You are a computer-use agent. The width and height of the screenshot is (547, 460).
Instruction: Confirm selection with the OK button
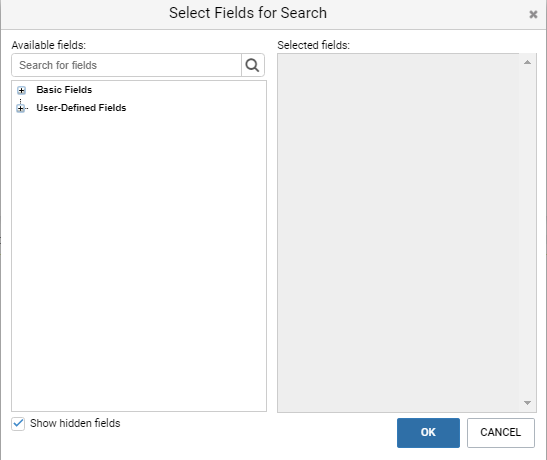pos(428,432)
